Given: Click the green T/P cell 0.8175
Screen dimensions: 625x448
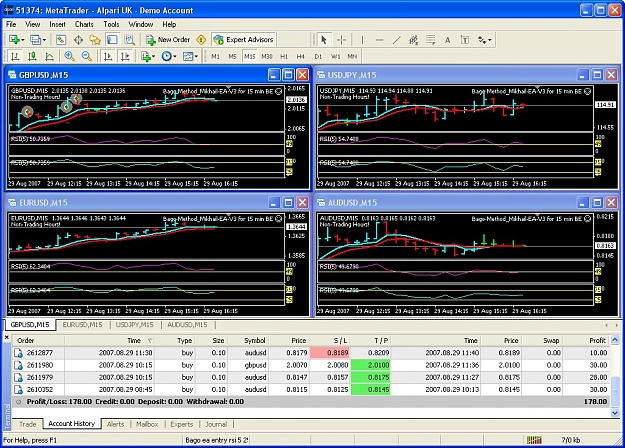Looking at the screenshot, I should pyautogui.click(x=370, y=377).
